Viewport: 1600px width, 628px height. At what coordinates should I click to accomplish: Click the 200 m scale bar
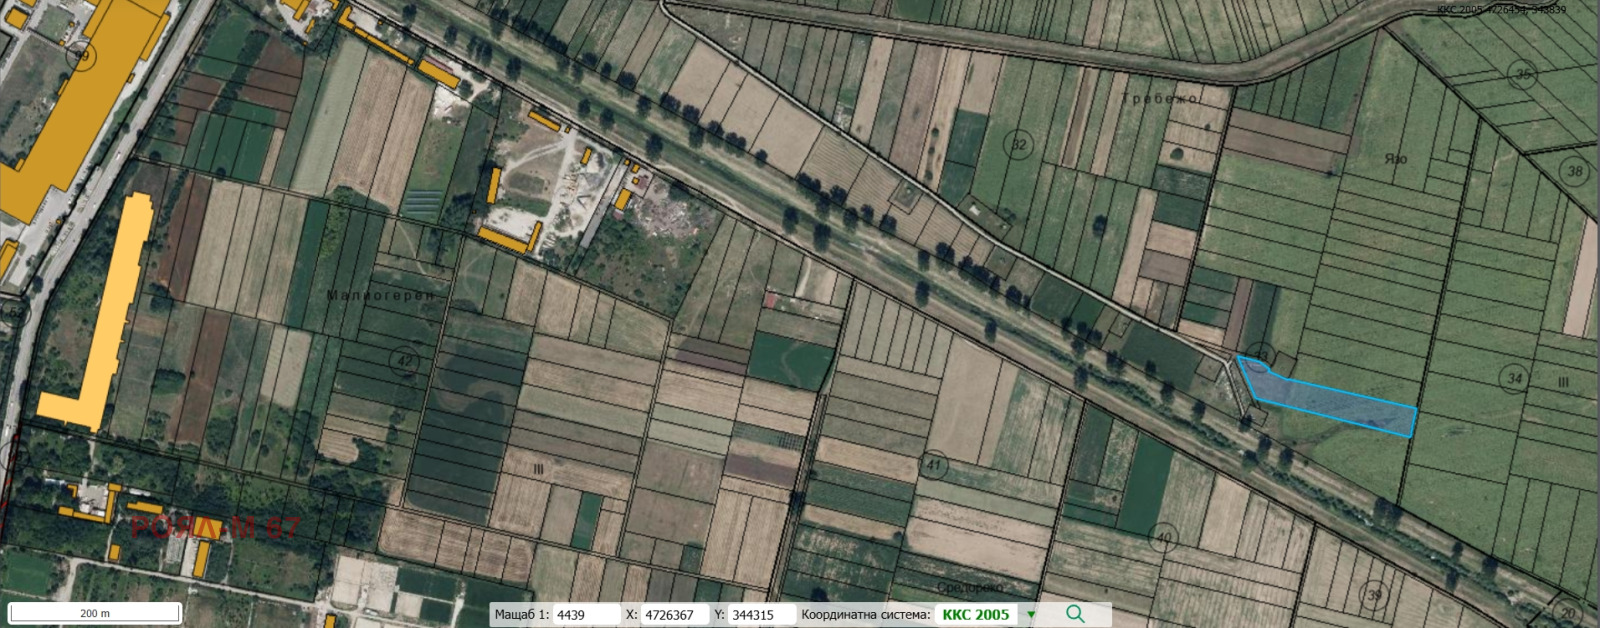pos(95,613)
